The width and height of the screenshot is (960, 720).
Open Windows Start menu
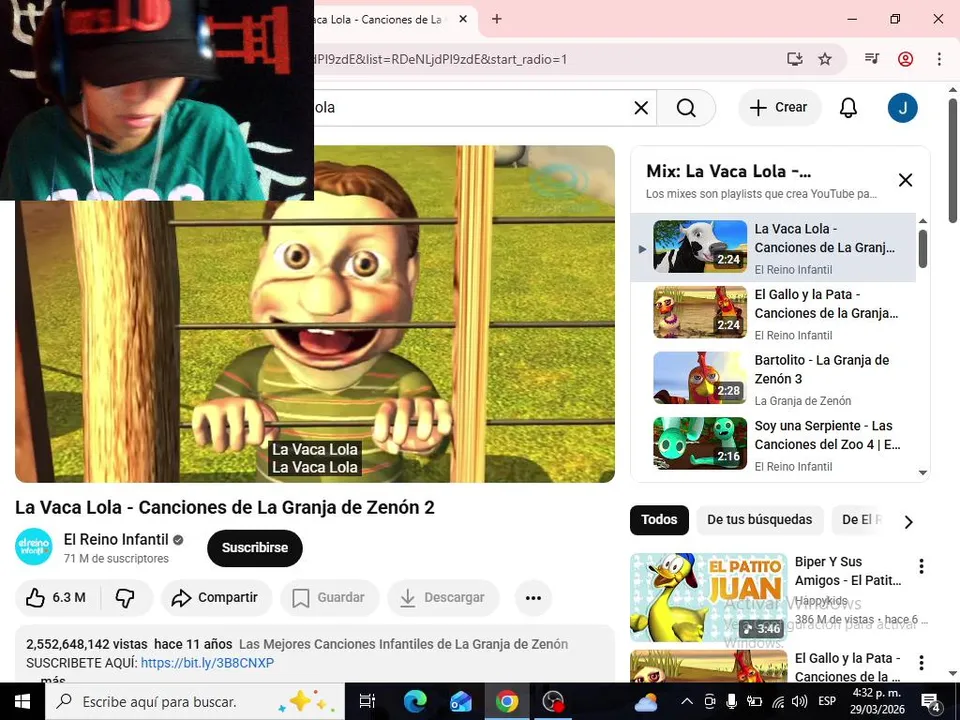click(x=22, y=702)
